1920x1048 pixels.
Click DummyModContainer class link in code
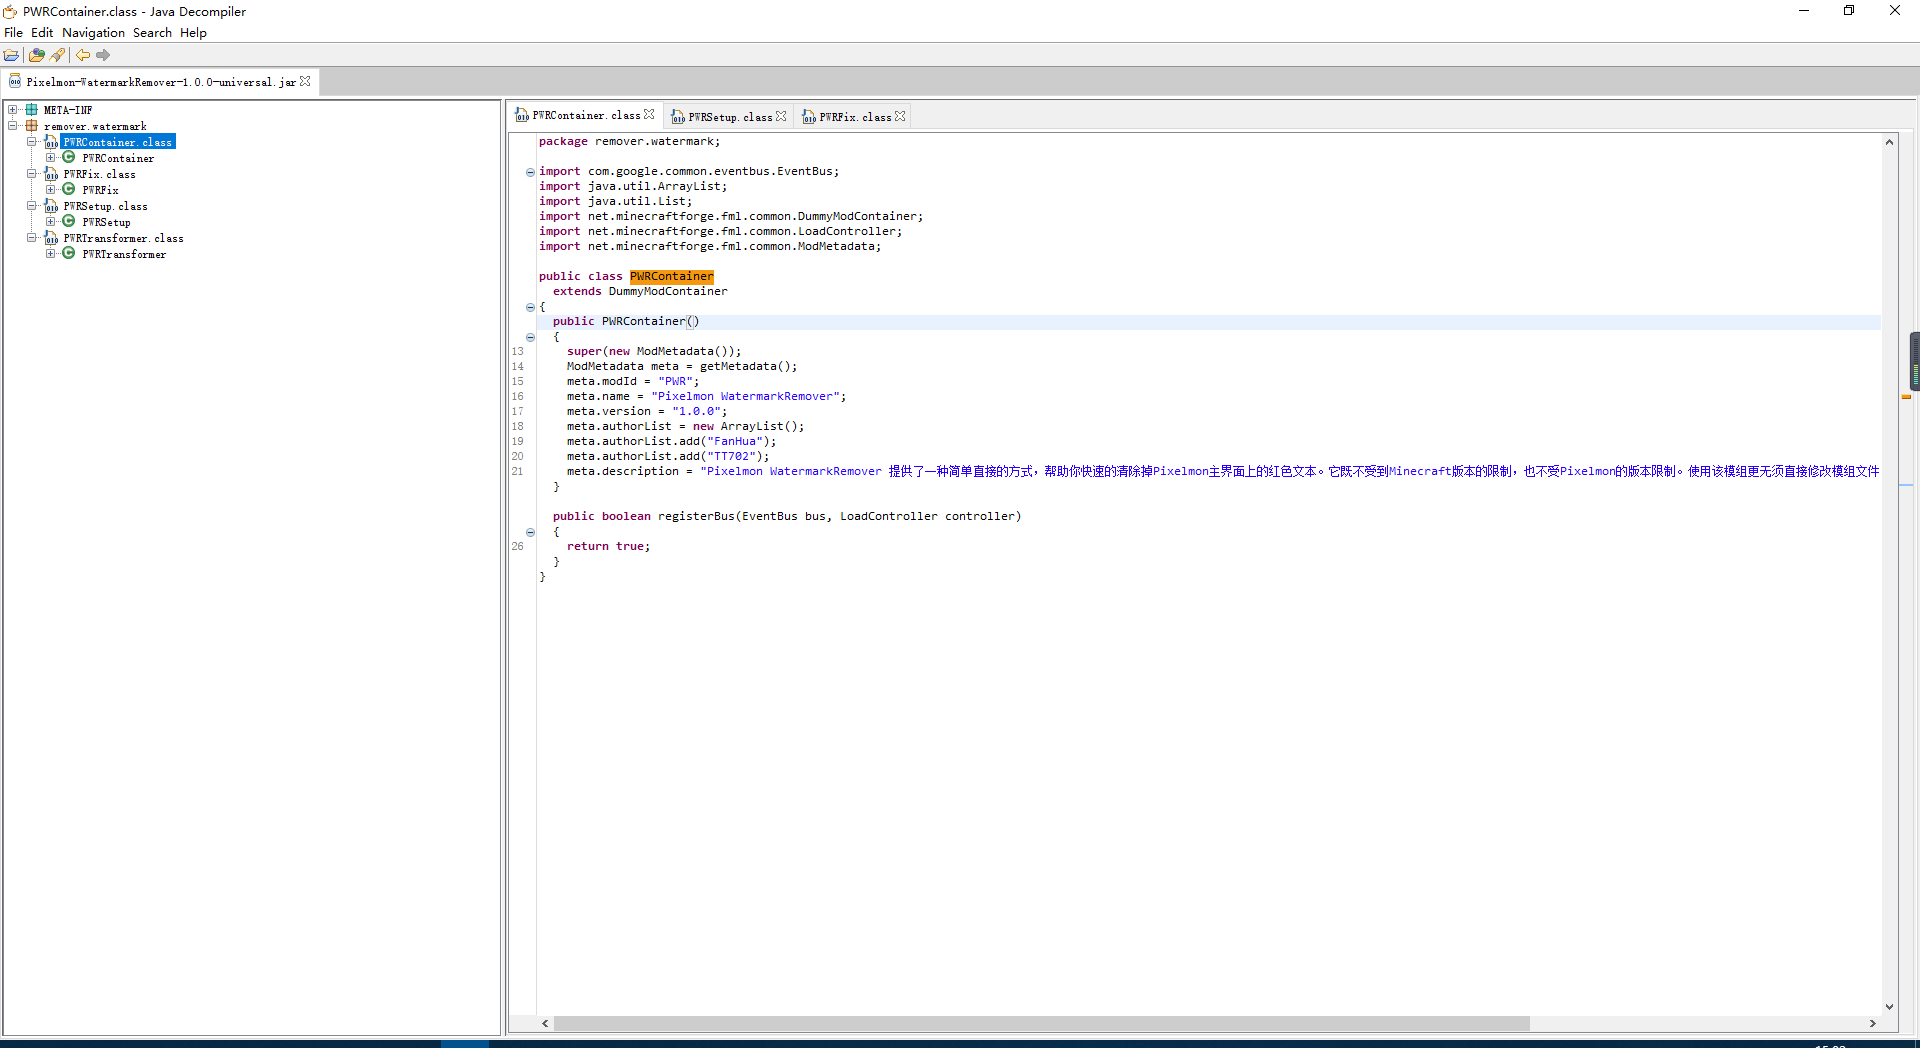pyautogui.click(x=667, y=292)
